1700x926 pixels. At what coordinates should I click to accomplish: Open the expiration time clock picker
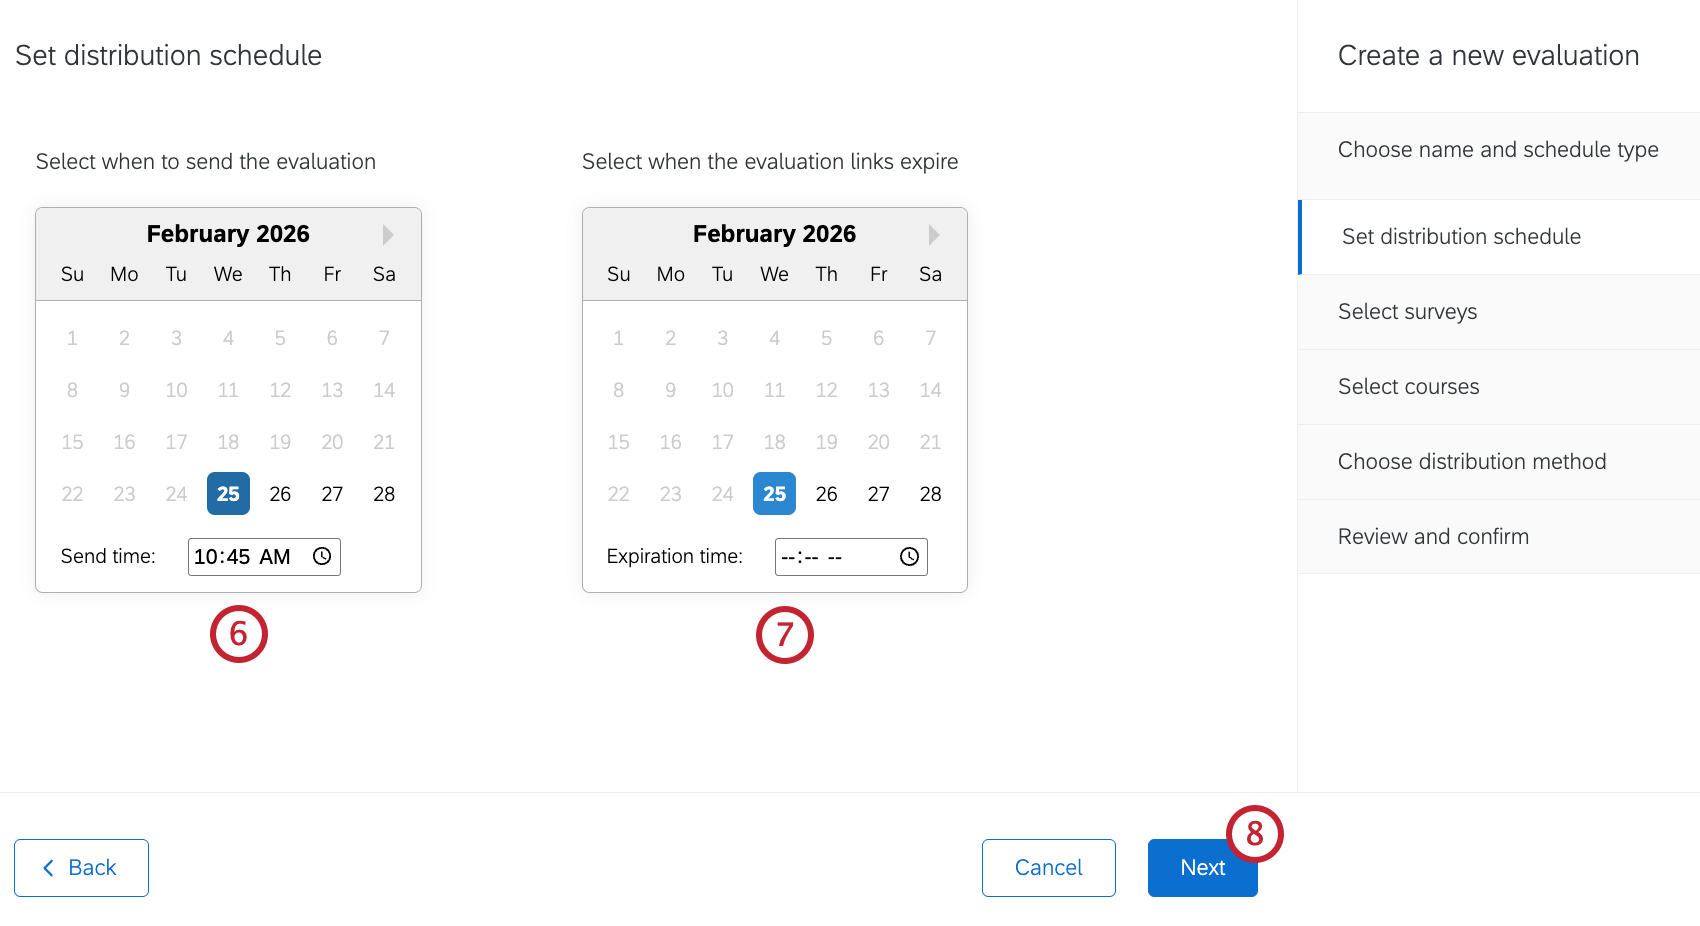tap(908, 556)
